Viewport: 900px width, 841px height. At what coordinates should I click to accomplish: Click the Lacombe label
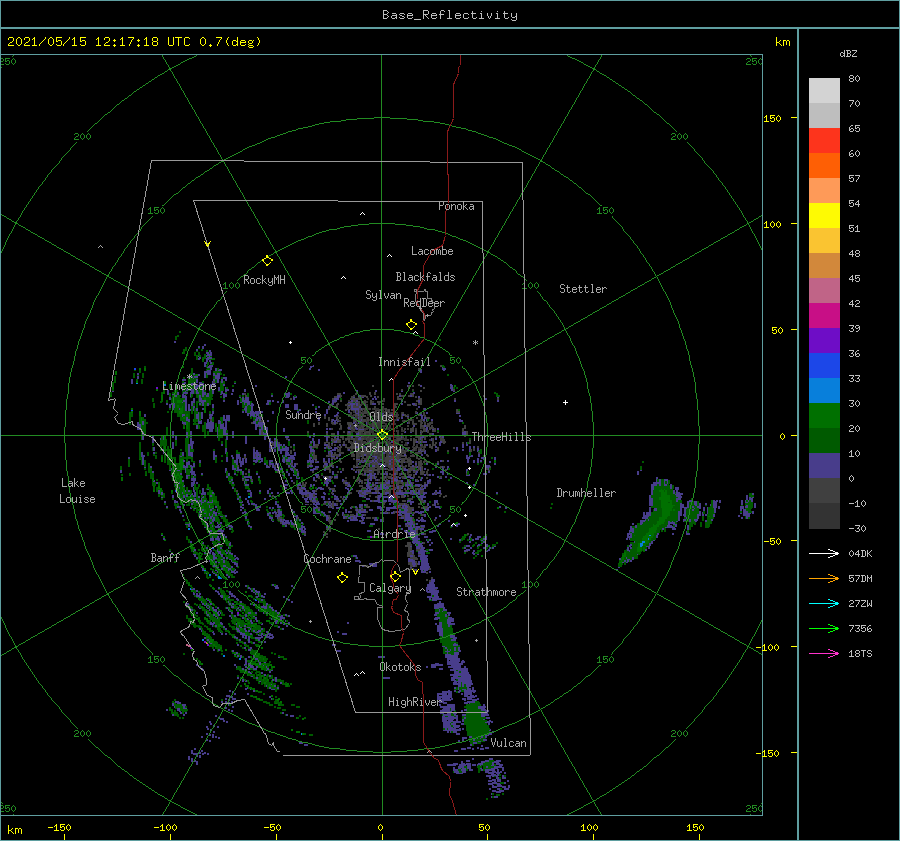[432, 251]
